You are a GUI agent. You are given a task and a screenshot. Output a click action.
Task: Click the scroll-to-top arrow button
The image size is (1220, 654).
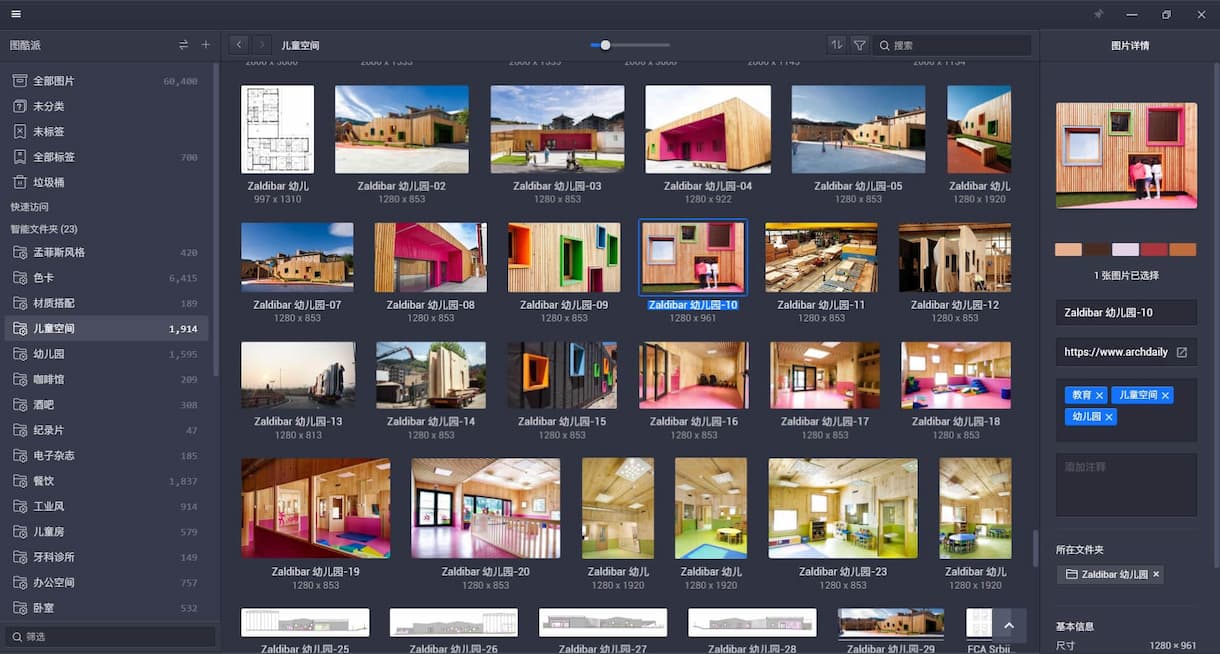tap(1008, 625)
